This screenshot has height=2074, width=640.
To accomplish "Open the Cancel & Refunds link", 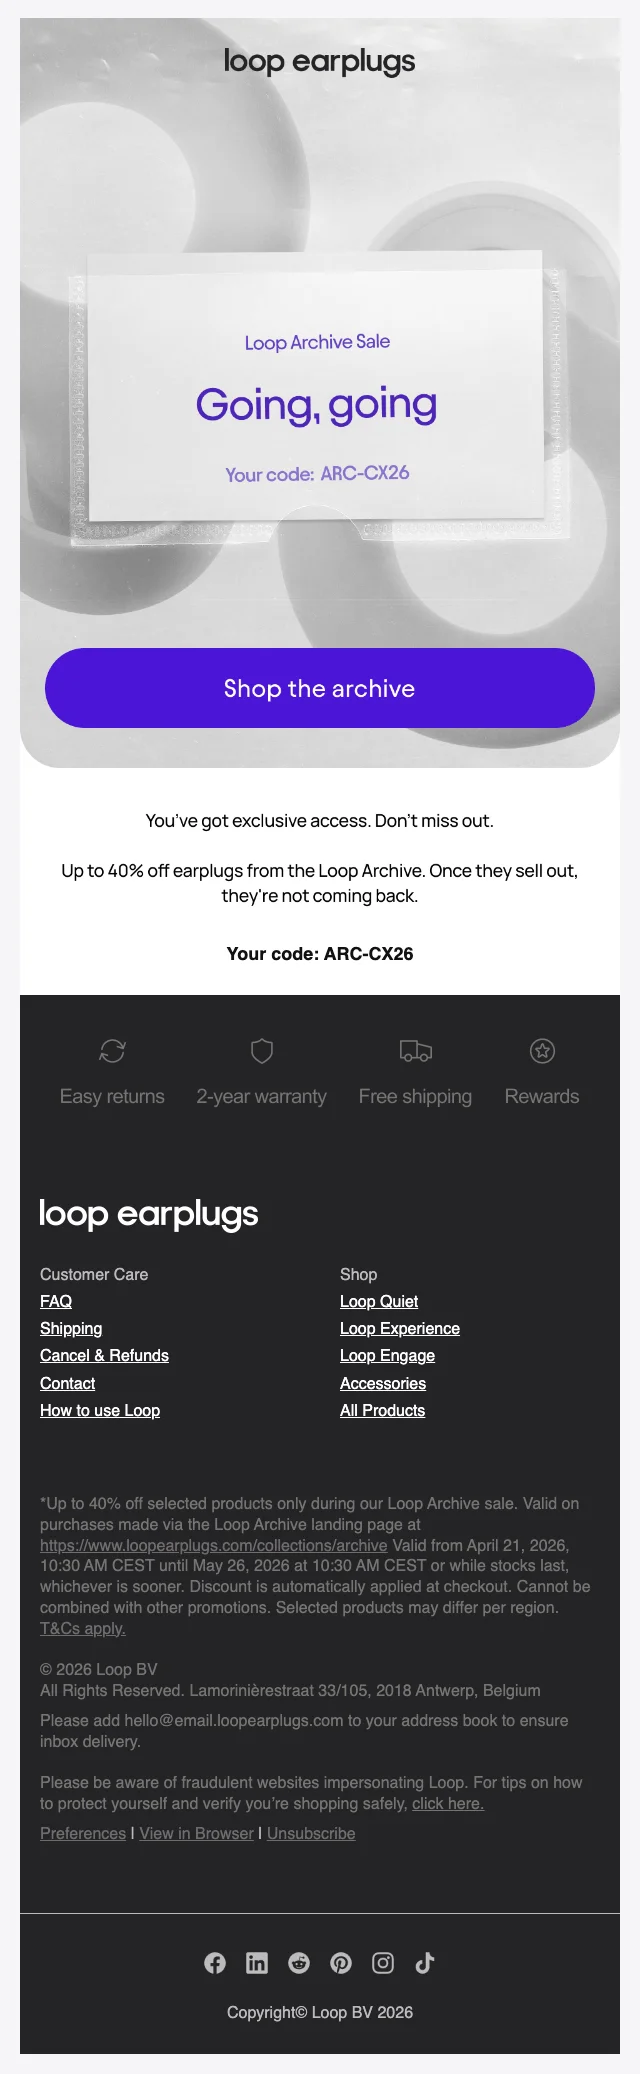I will point(104,1356).
